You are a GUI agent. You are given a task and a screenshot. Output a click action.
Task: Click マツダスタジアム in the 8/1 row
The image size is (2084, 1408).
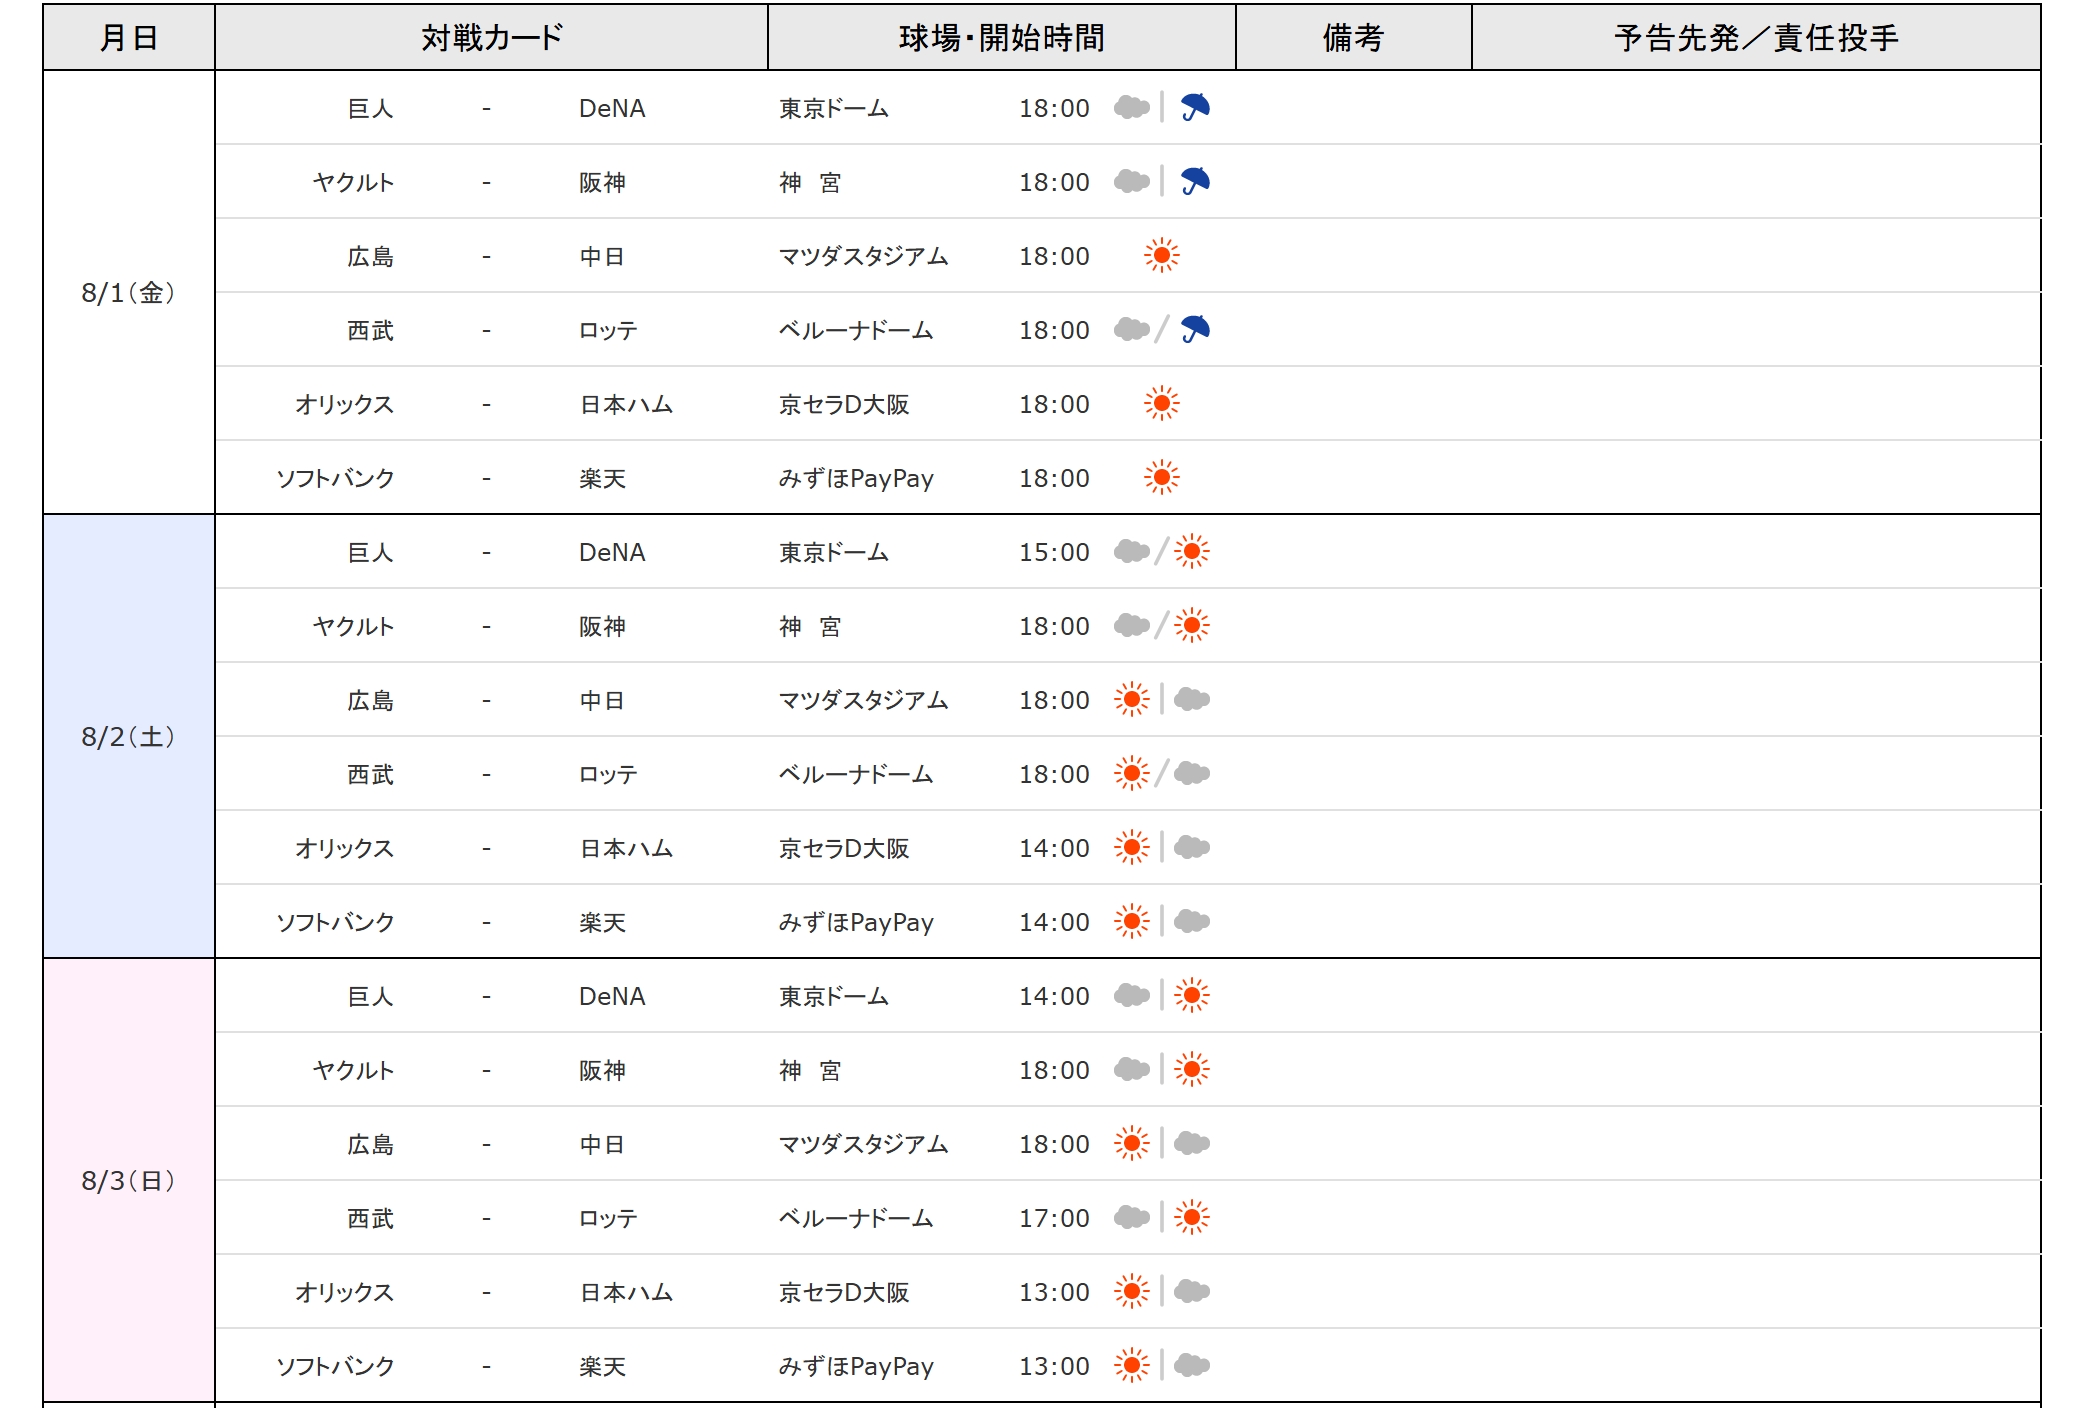pyautogui.click(x=864, y=256)
